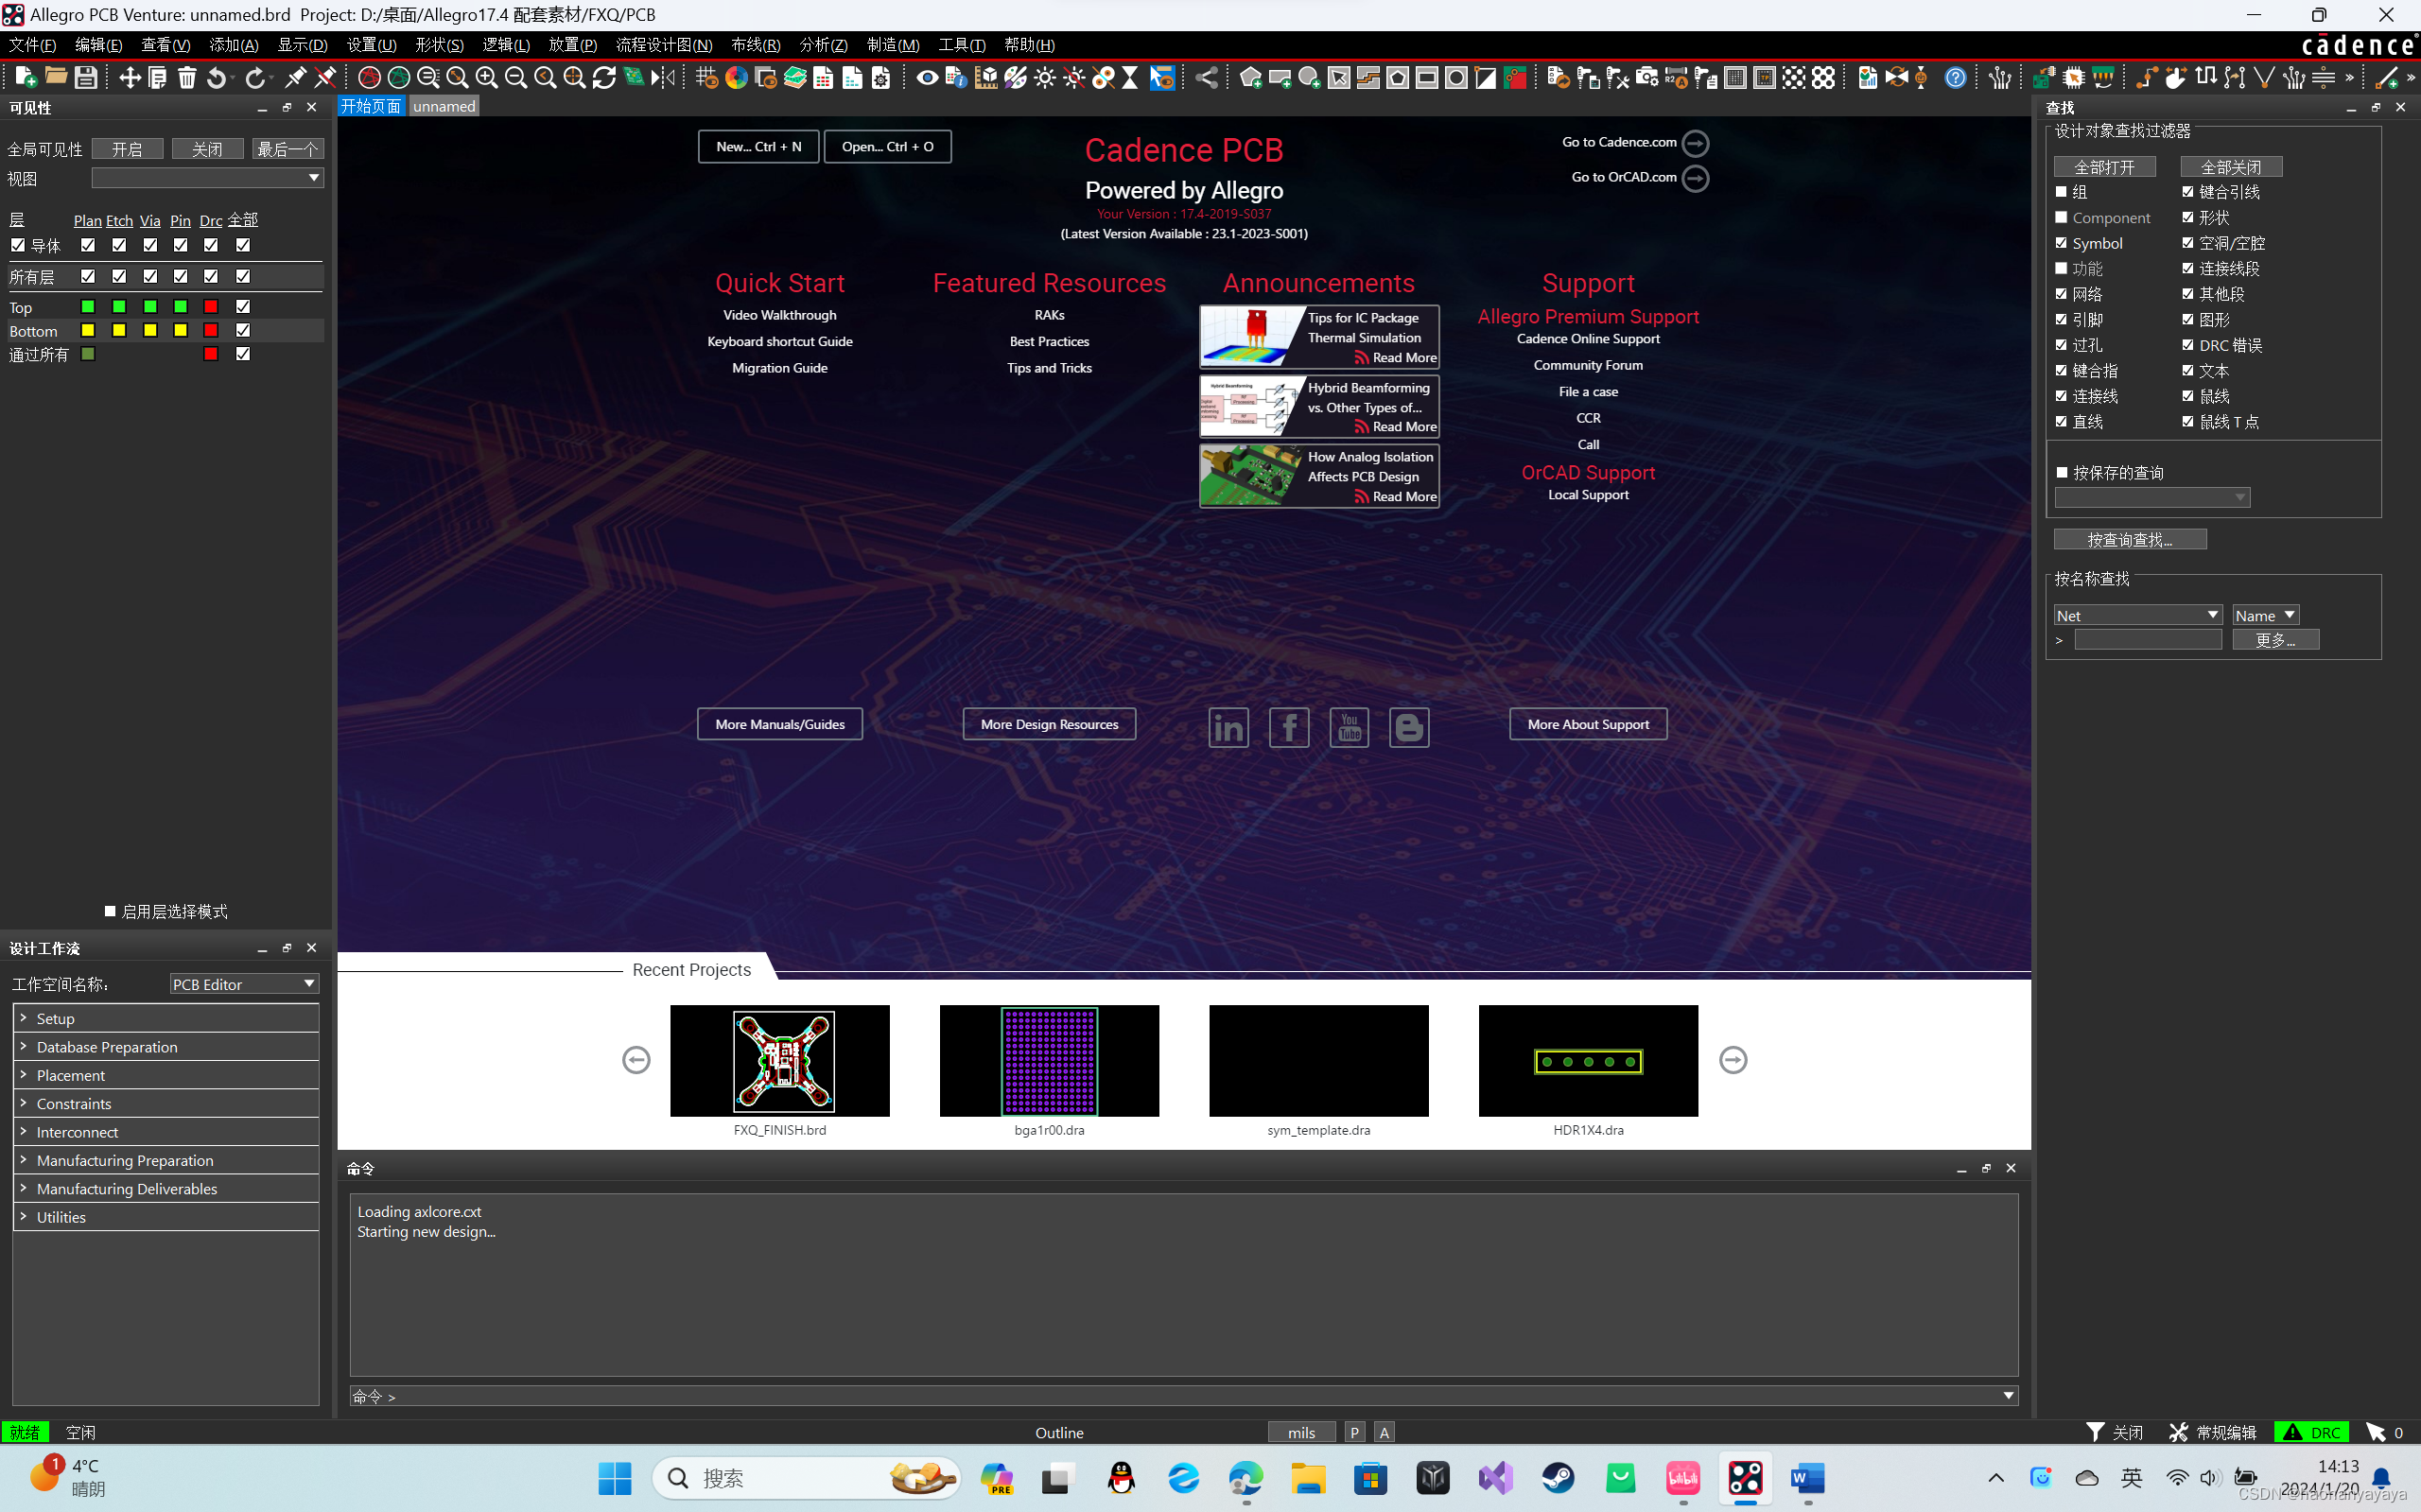Click the Color palette wheel icon

tap(736, 77)
